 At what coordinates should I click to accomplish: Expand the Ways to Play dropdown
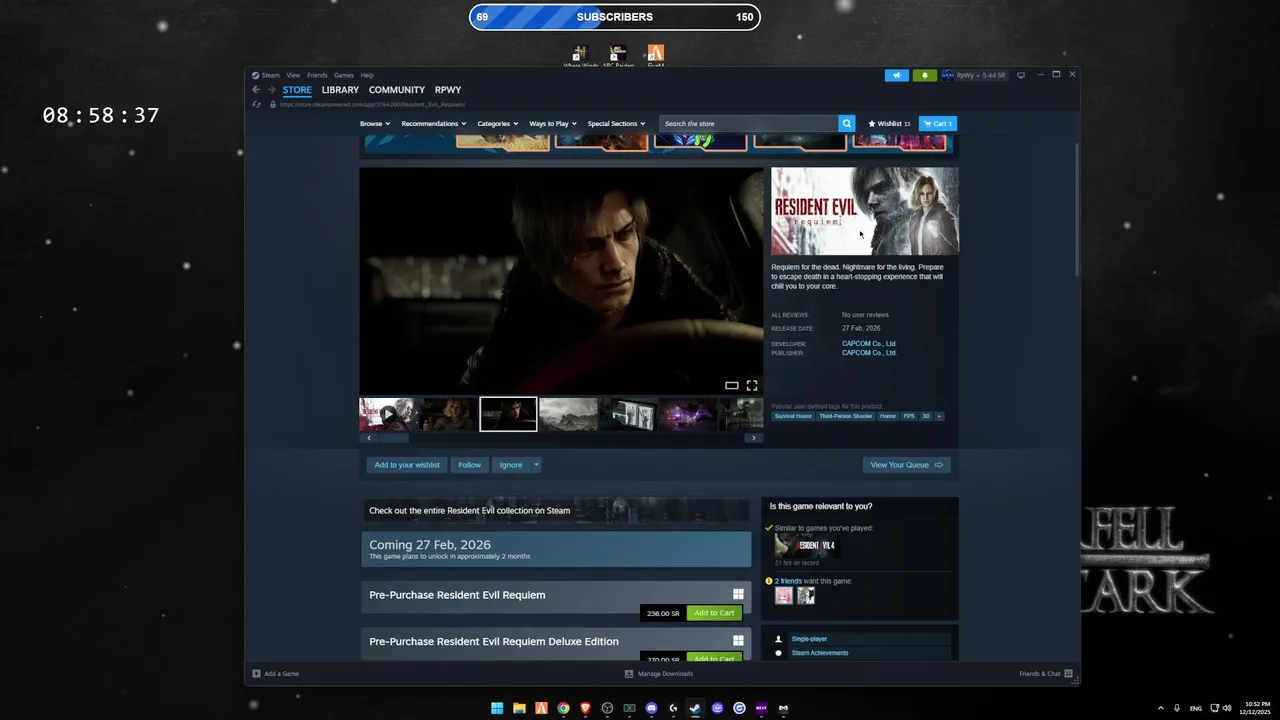click(552, 124)
